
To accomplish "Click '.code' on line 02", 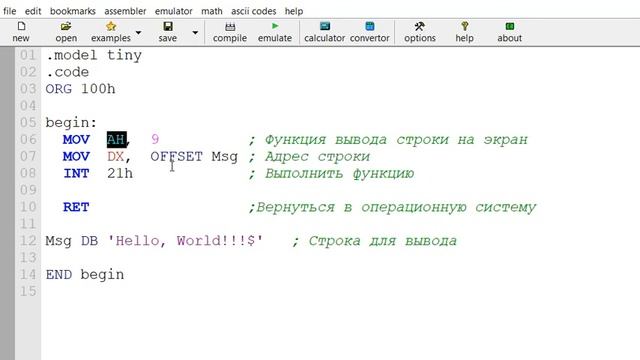I will coord(67,72).
